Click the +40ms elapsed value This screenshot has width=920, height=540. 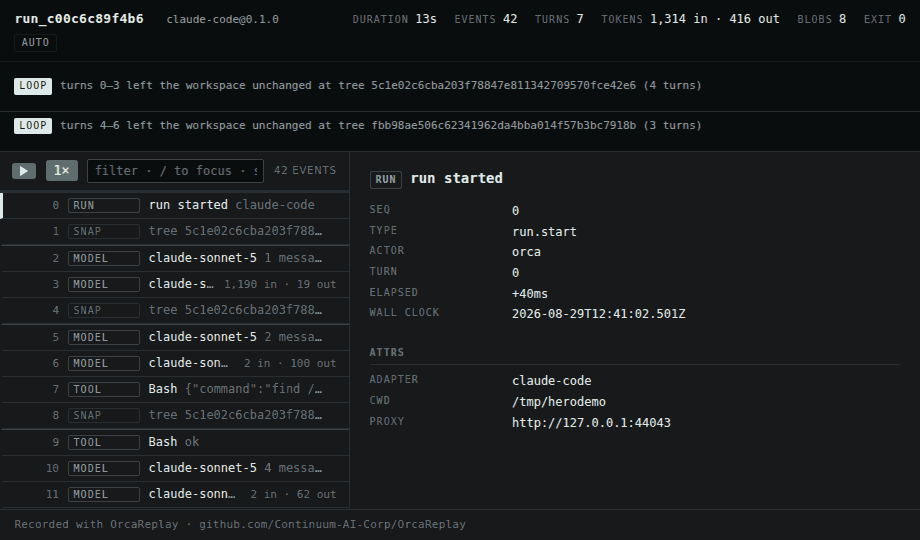530,293
